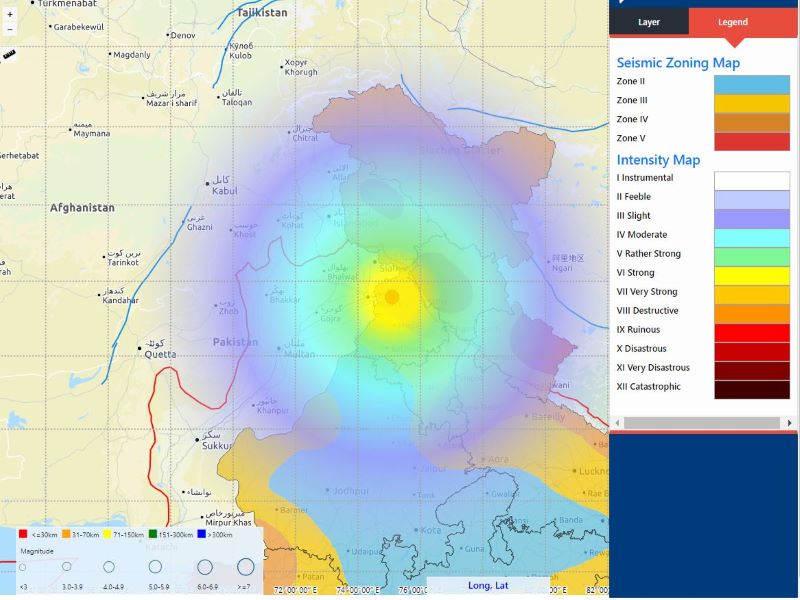The image size is (800, 600).
Task: Switch to the Layer tab
Action: (649, 22)
